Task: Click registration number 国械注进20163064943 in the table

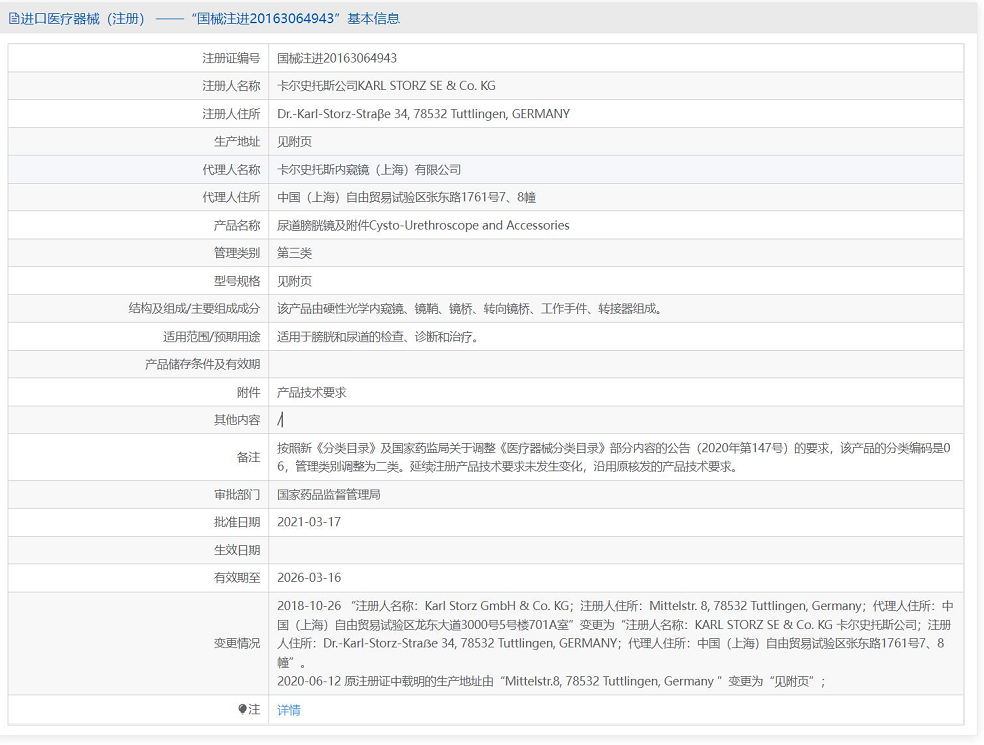Action: [x=337, y=58]
